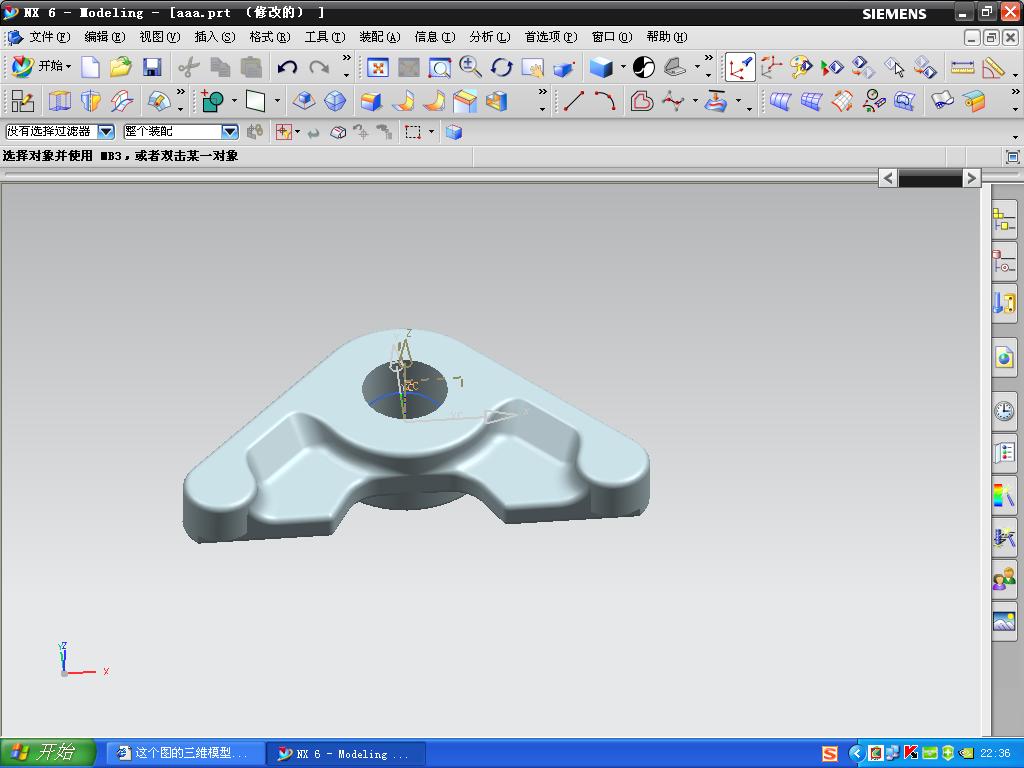Click the Measure Distance ruler icon
Image resolution: width=1024 pixels, height=768 pixels.
(x=962, y=67)
